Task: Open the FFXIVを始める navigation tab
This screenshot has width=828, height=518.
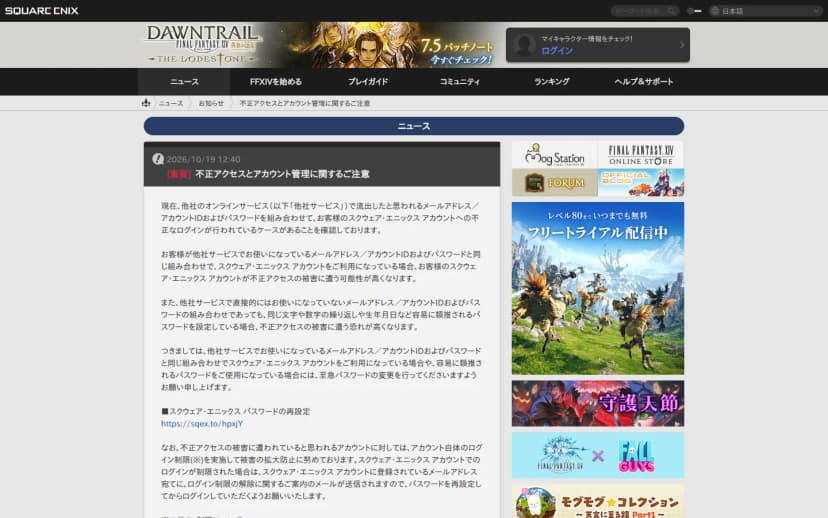Action: coord(276,81)
